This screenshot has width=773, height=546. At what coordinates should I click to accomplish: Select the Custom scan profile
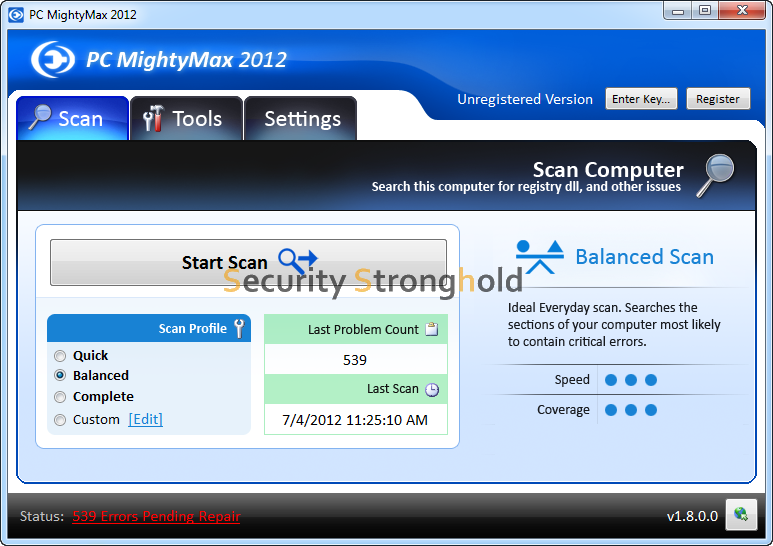(x=60, y=420)
